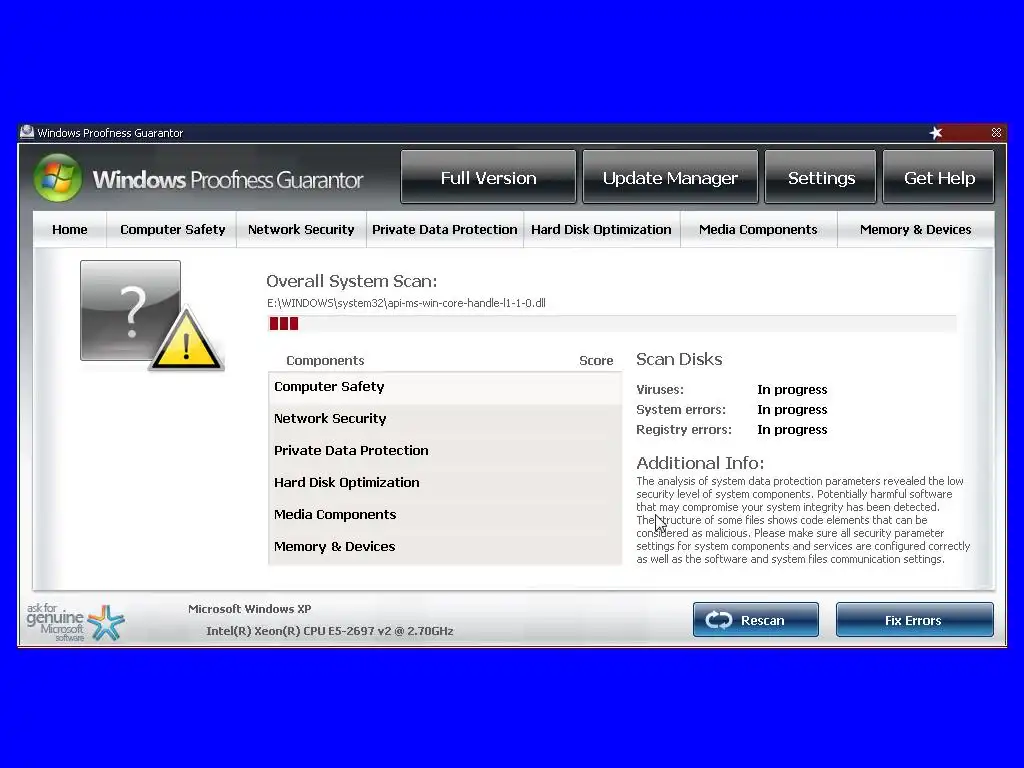
Task: Click the Windows logo orb icon
Action: [x=58, y=178]
